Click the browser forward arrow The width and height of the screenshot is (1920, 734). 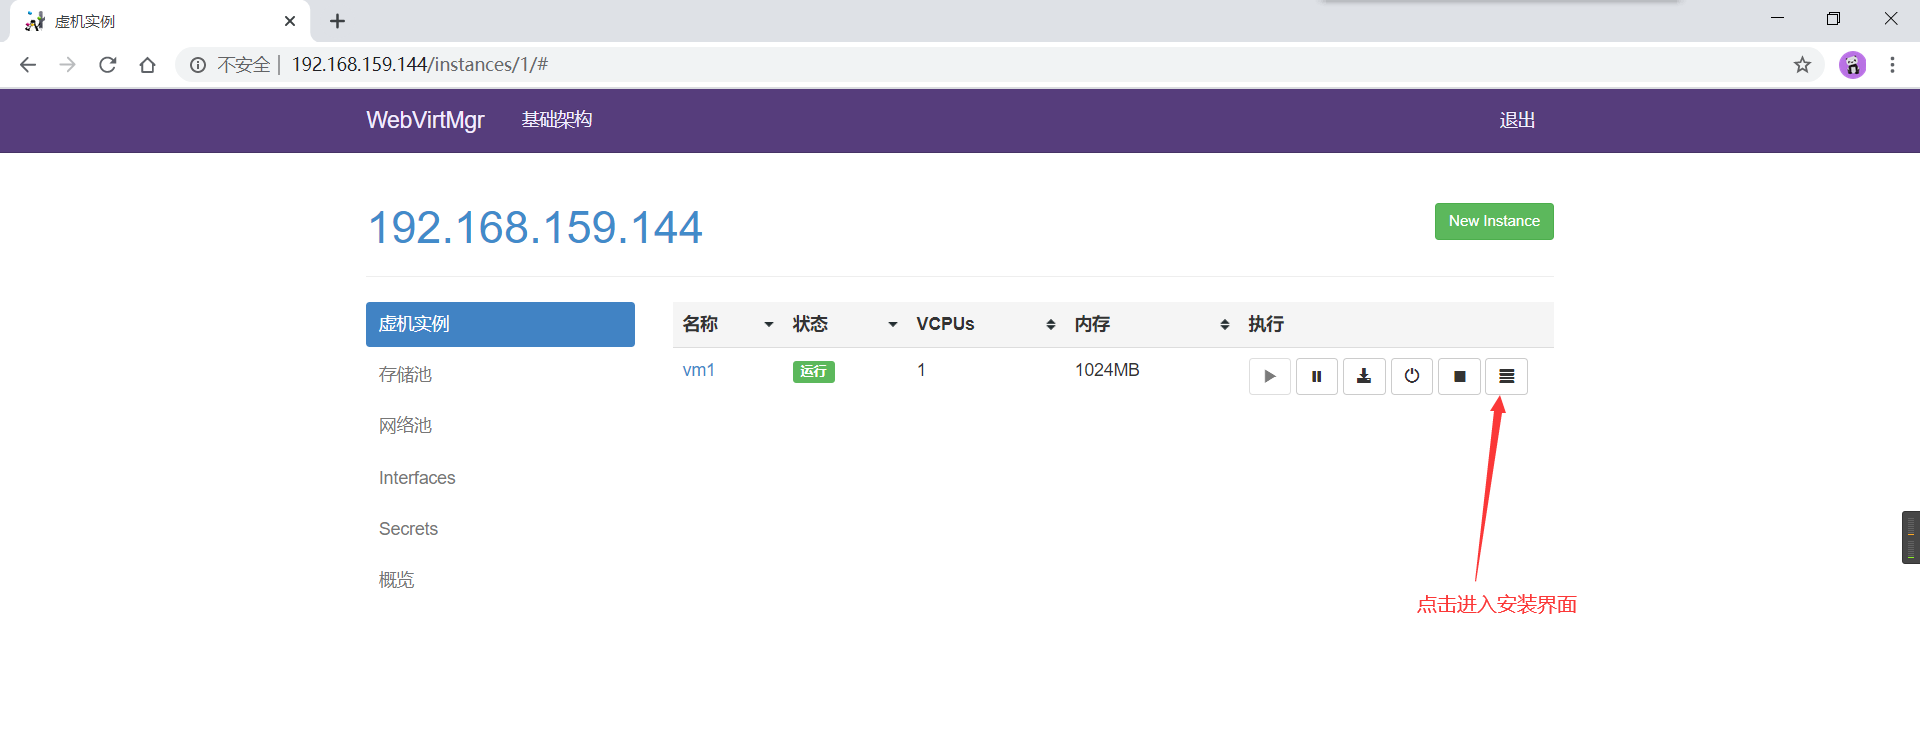click(x=67, y=65)
